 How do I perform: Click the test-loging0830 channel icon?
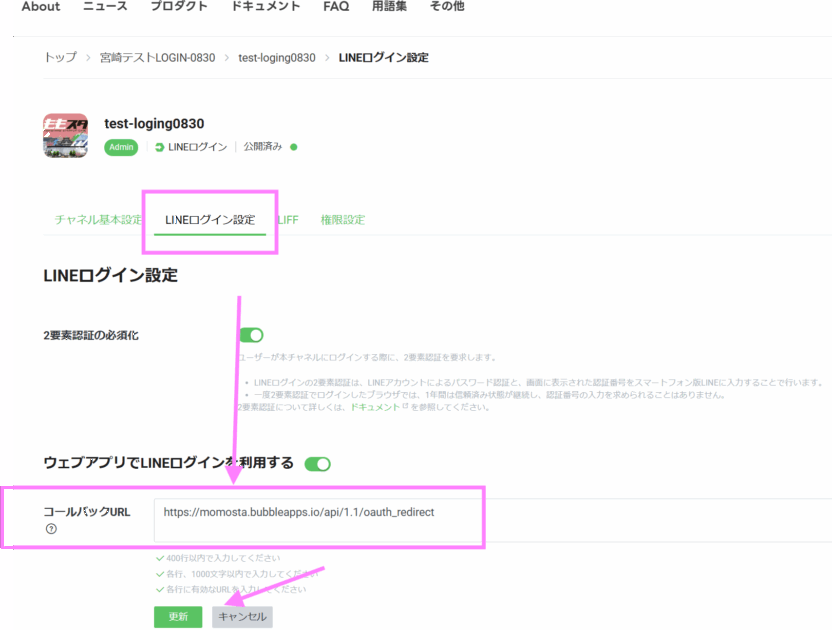(x=65, y=135)
